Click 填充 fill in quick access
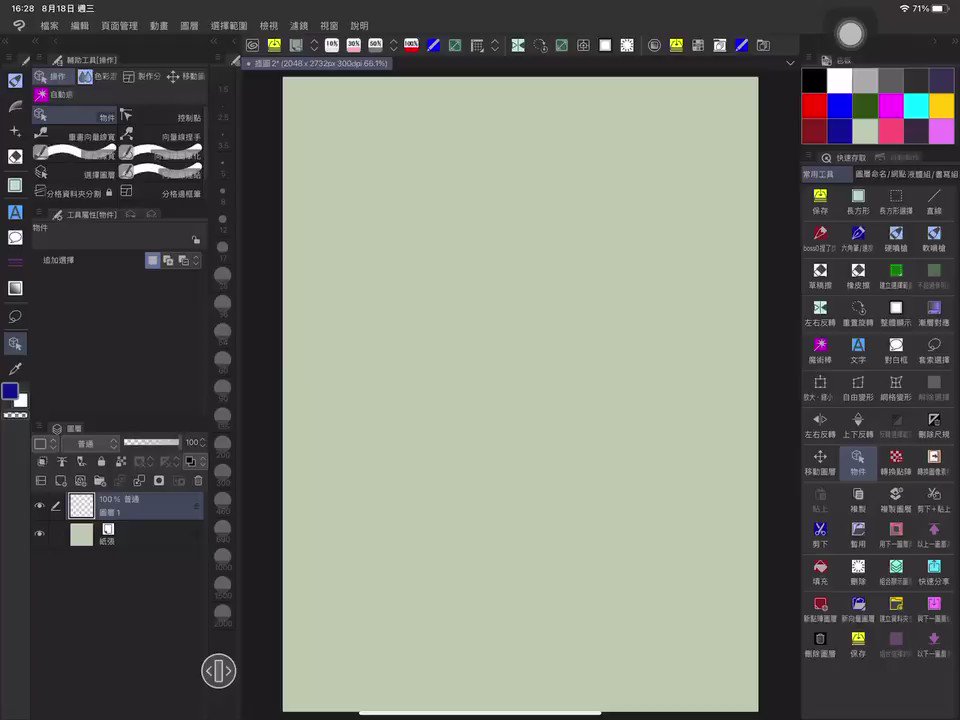 tap(820, 572)
